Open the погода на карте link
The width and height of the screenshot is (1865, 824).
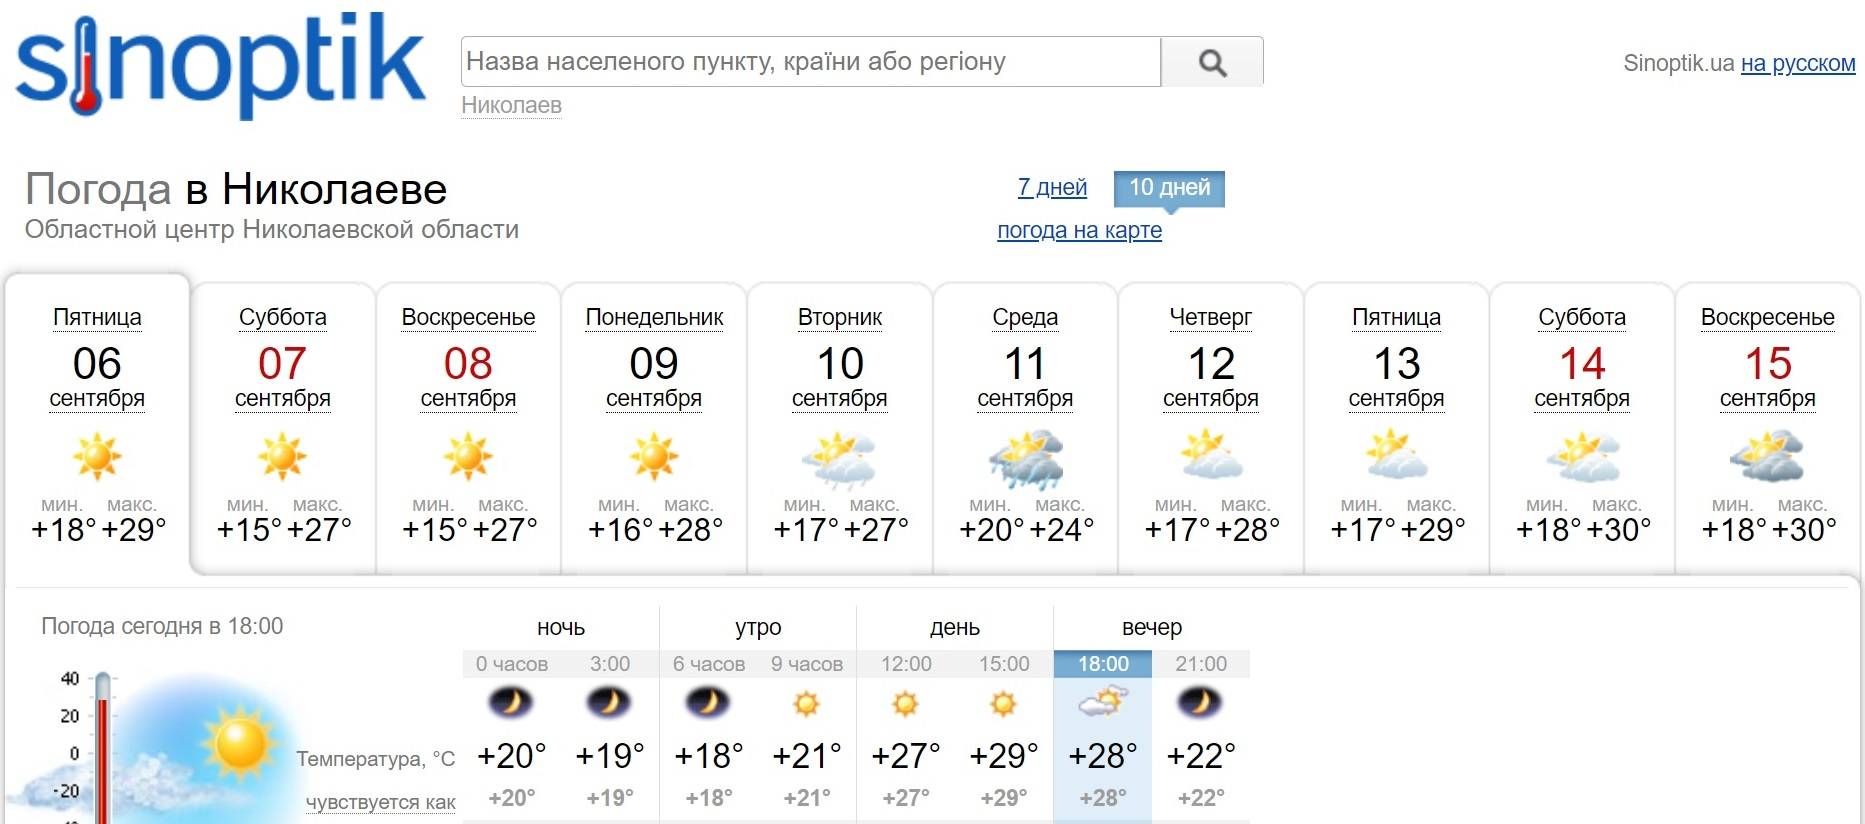click(x=1079, y=230)
